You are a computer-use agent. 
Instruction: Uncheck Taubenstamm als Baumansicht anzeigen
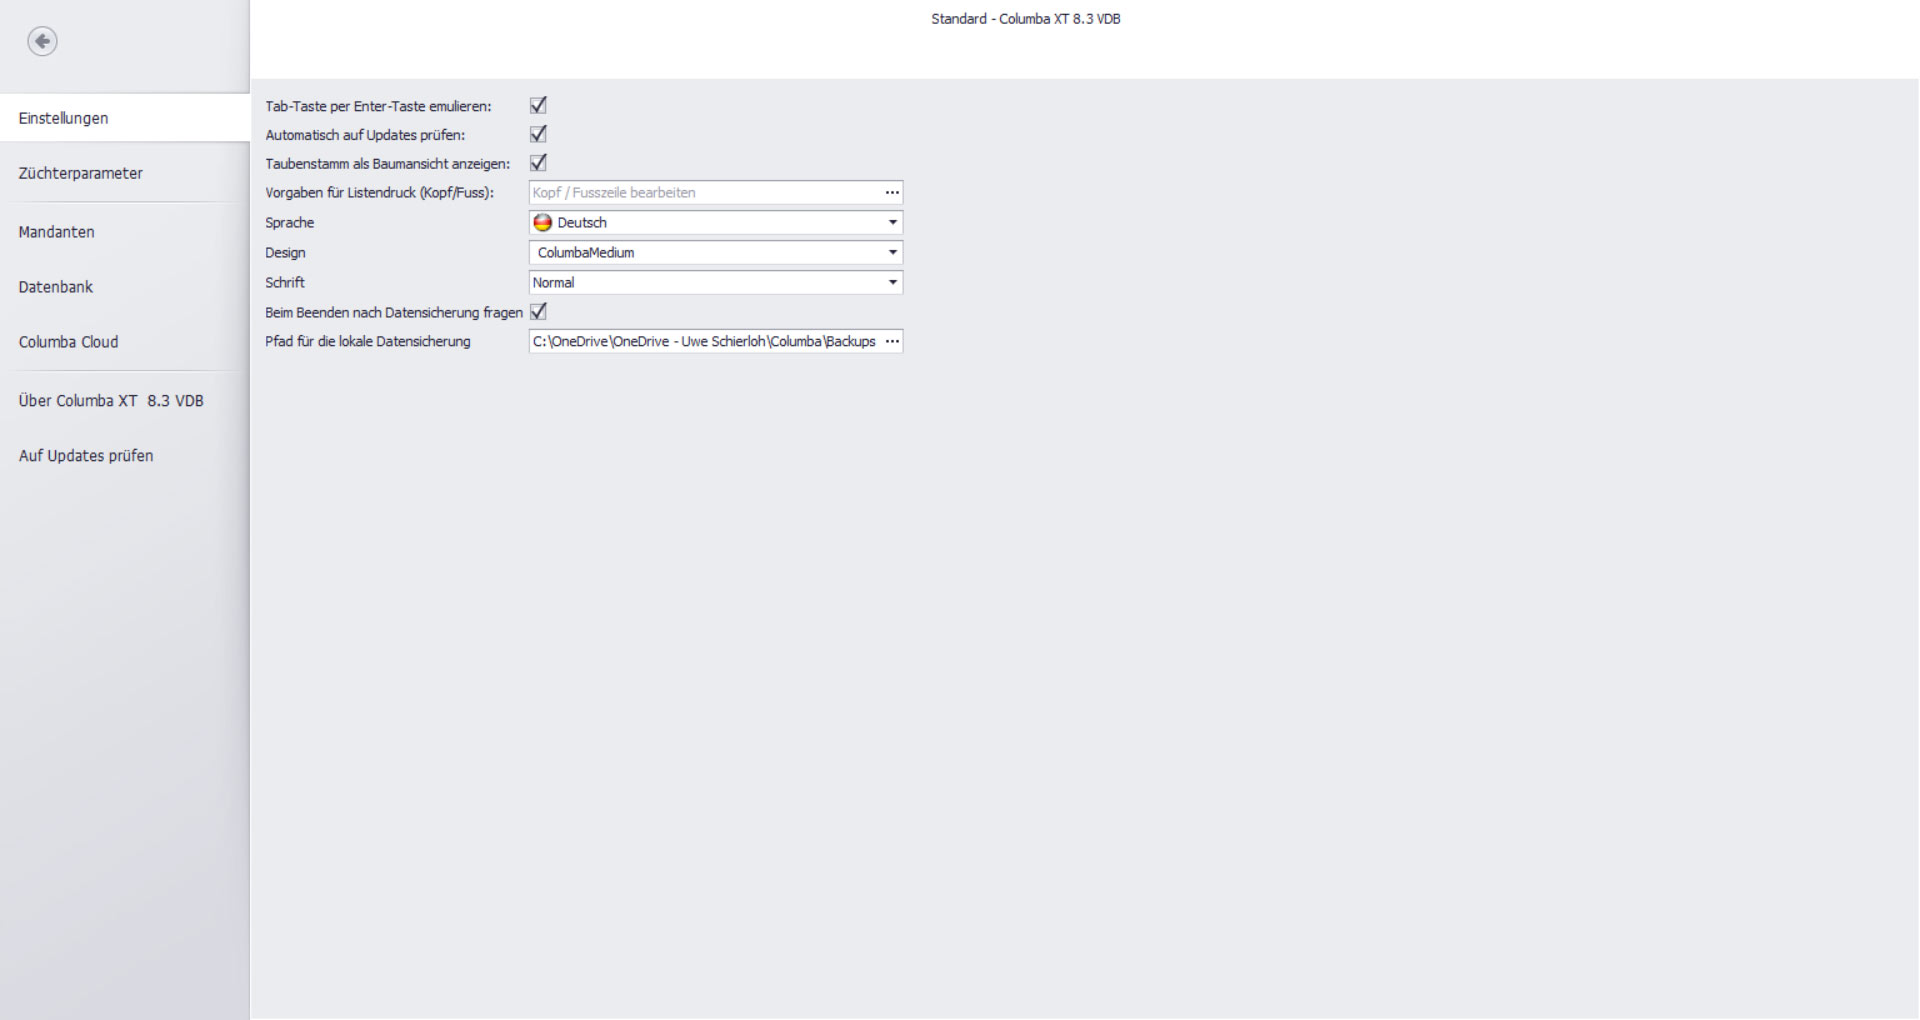pos(538,163)
